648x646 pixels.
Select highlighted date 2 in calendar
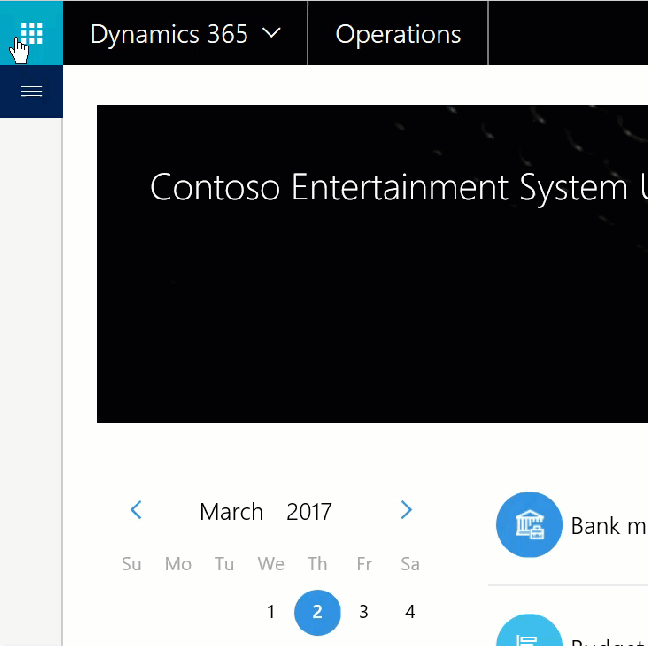coord(317,612)
